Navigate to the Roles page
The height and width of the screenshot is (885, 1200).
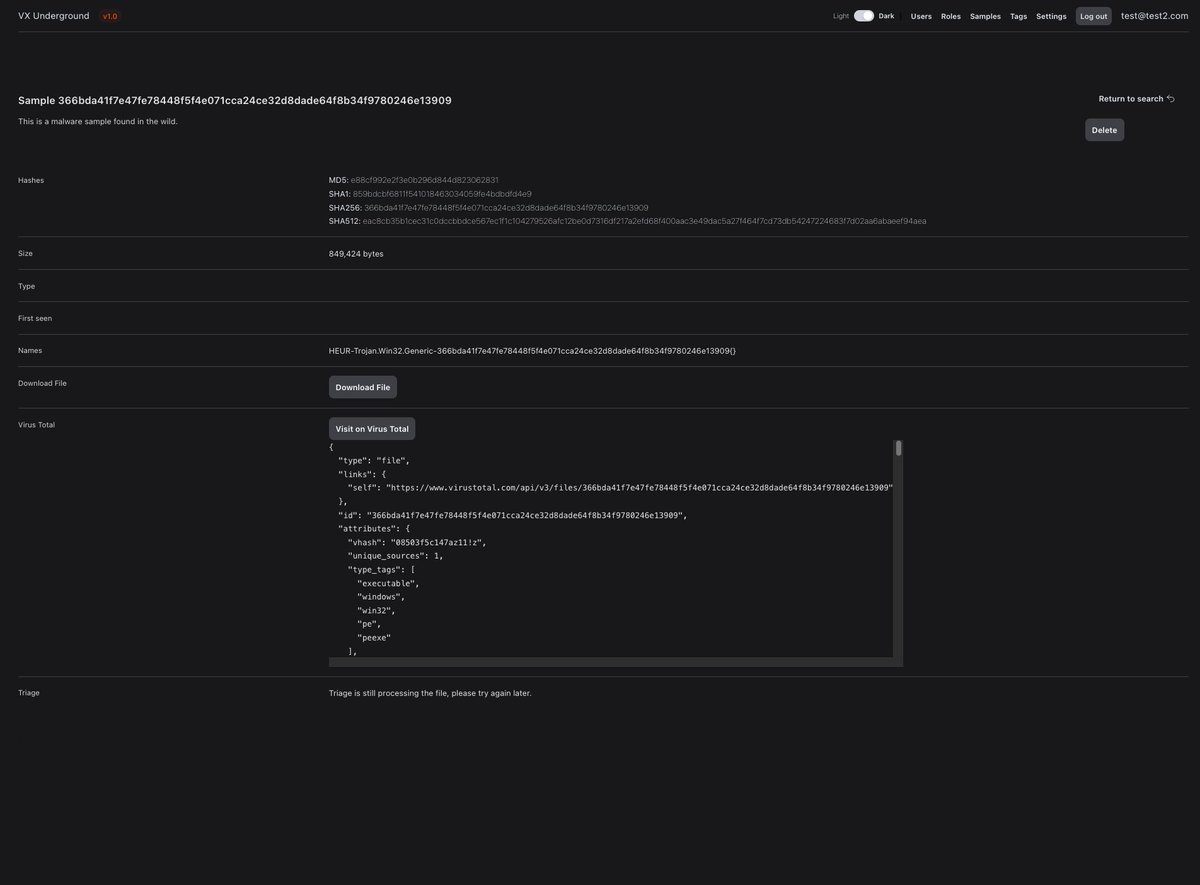(x=950, y=16)
